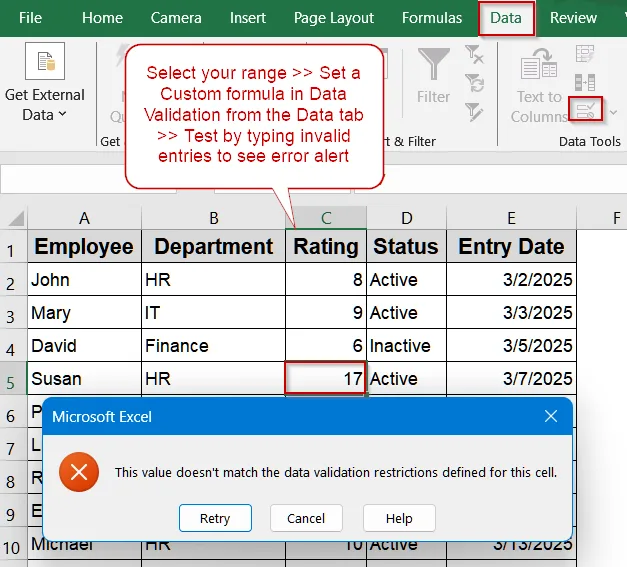
Task: Expand the Get External Data dropdown
Action: pyautogui.click(x=62, y=114)
